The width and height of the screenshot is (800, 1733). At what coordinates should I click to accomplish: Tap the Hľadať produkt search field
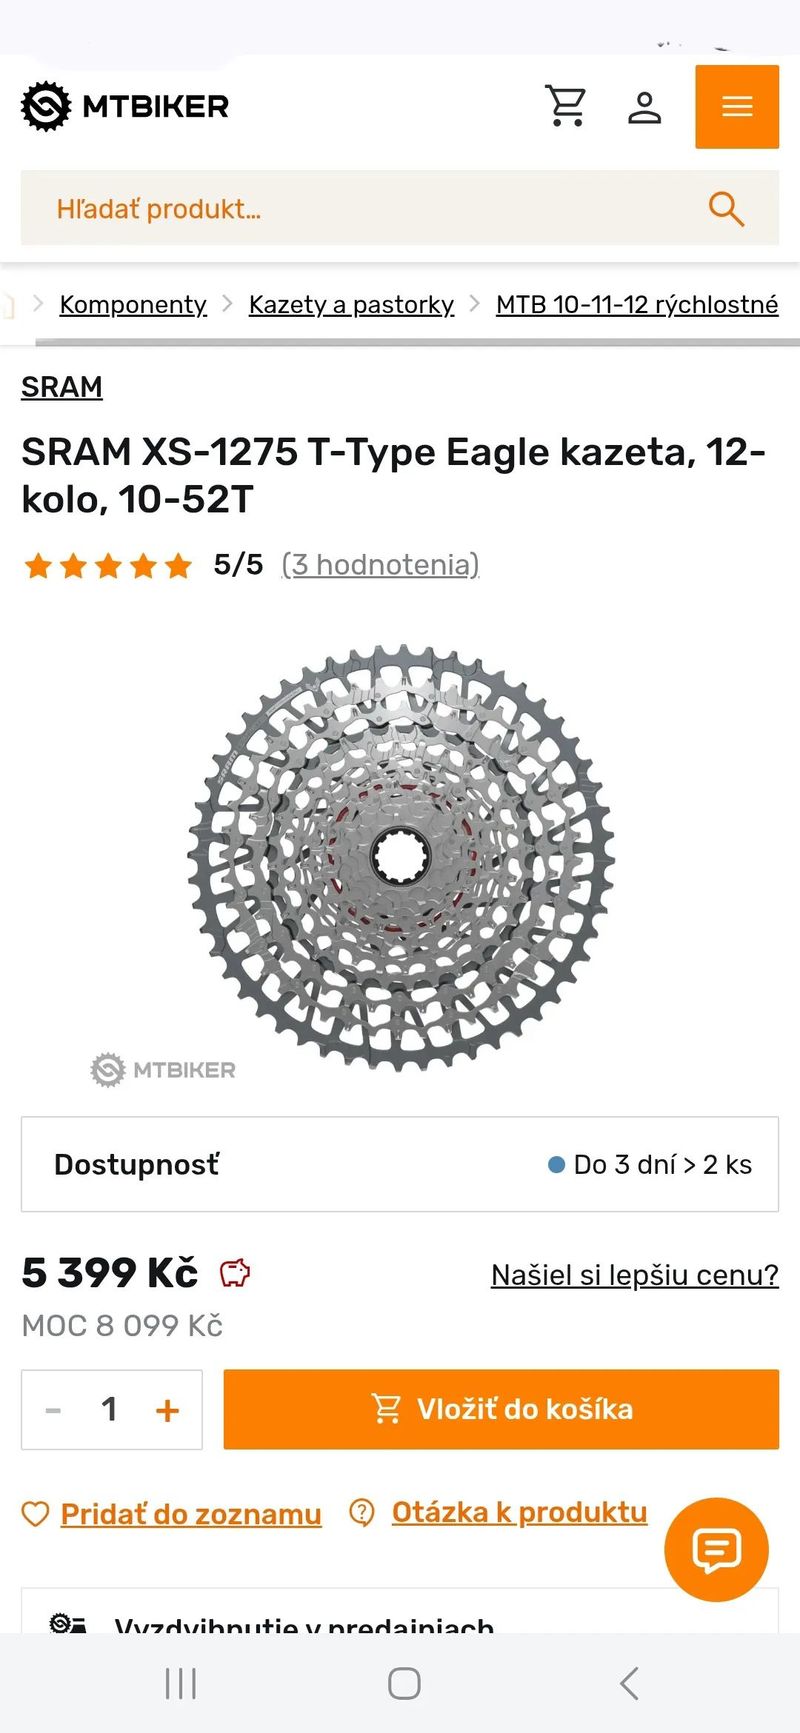click(x=300, y=209)
